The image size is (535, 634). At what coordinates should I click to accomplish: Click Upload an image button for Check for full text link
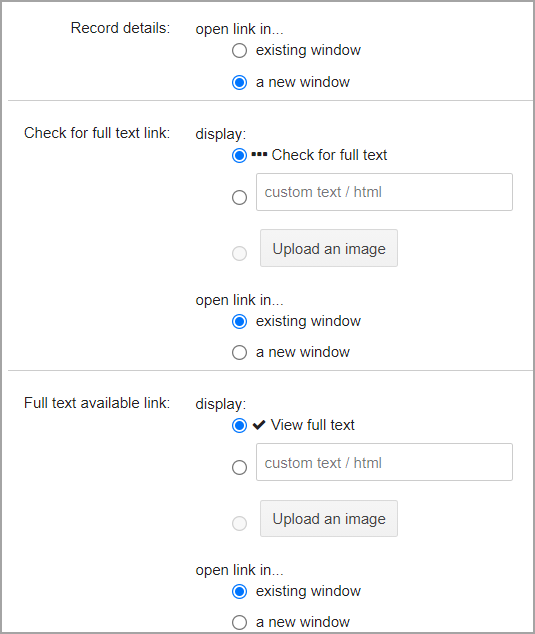pos(329,248)
